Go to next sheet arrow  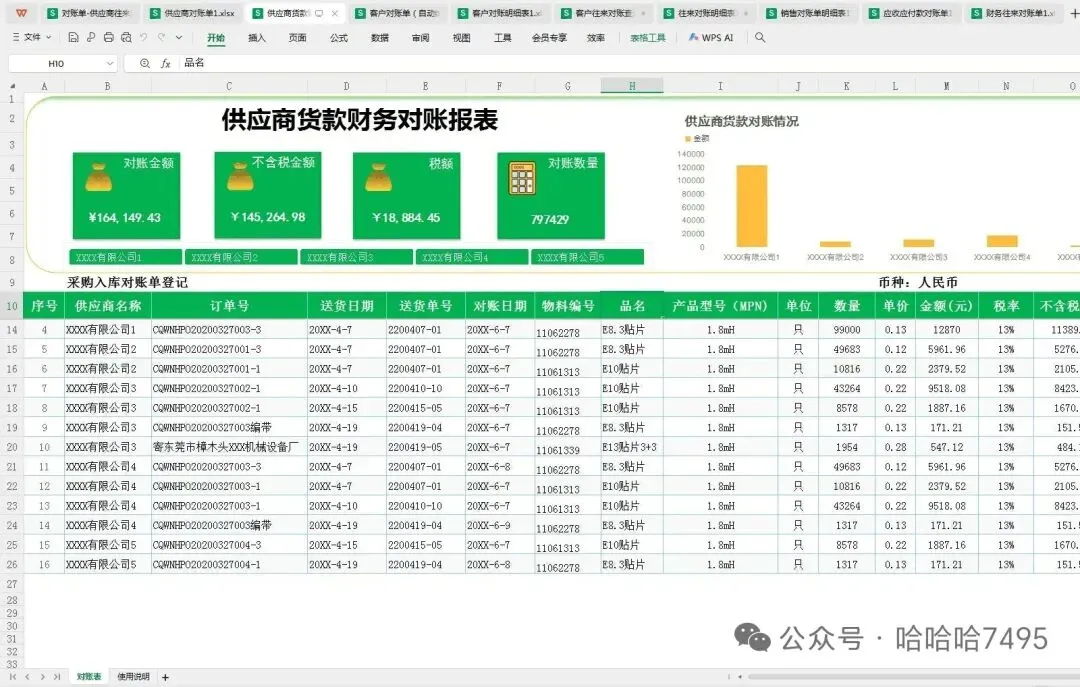43,677
